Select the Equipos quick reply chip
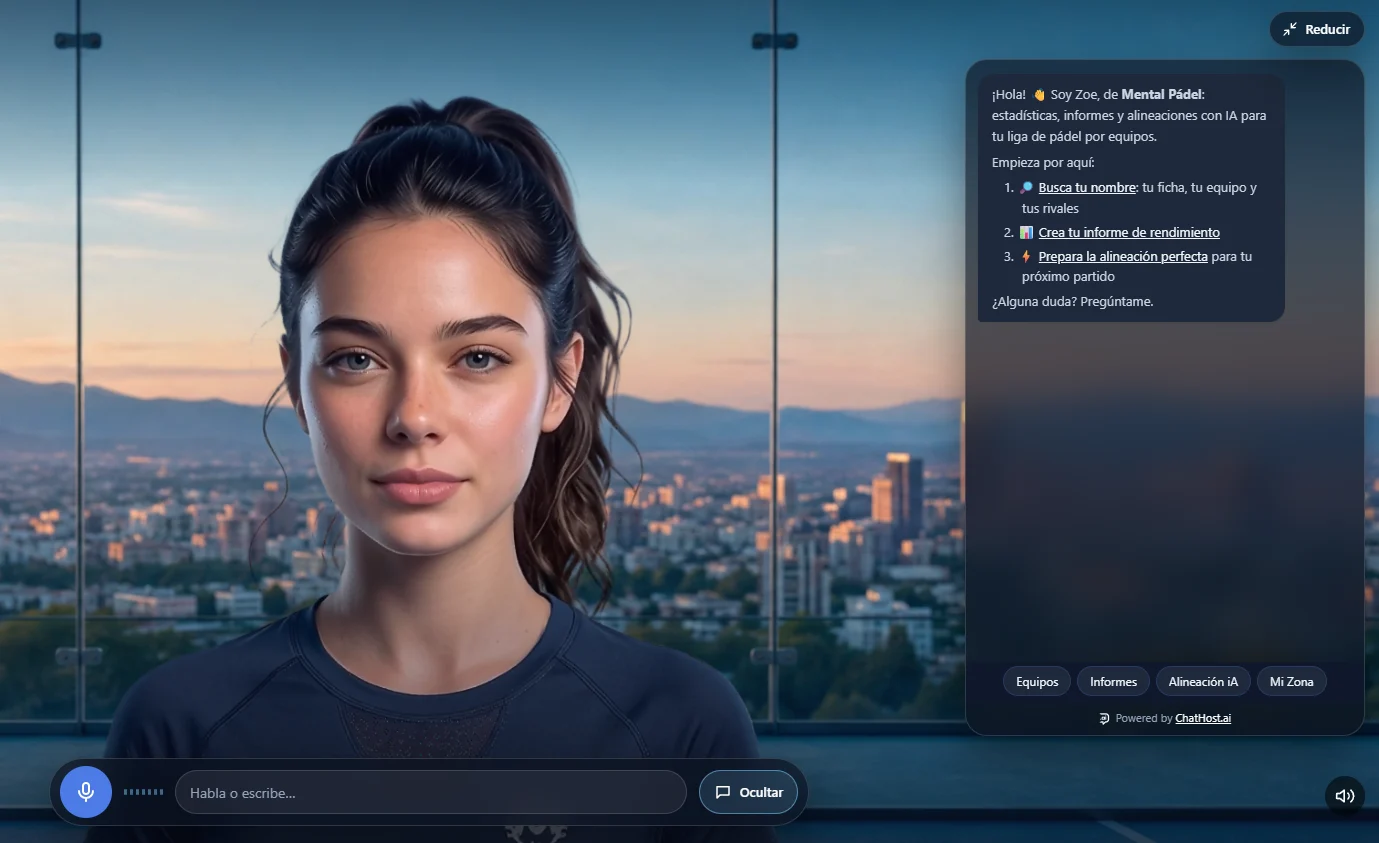 pyautogui.click(x=1037, y=682)
